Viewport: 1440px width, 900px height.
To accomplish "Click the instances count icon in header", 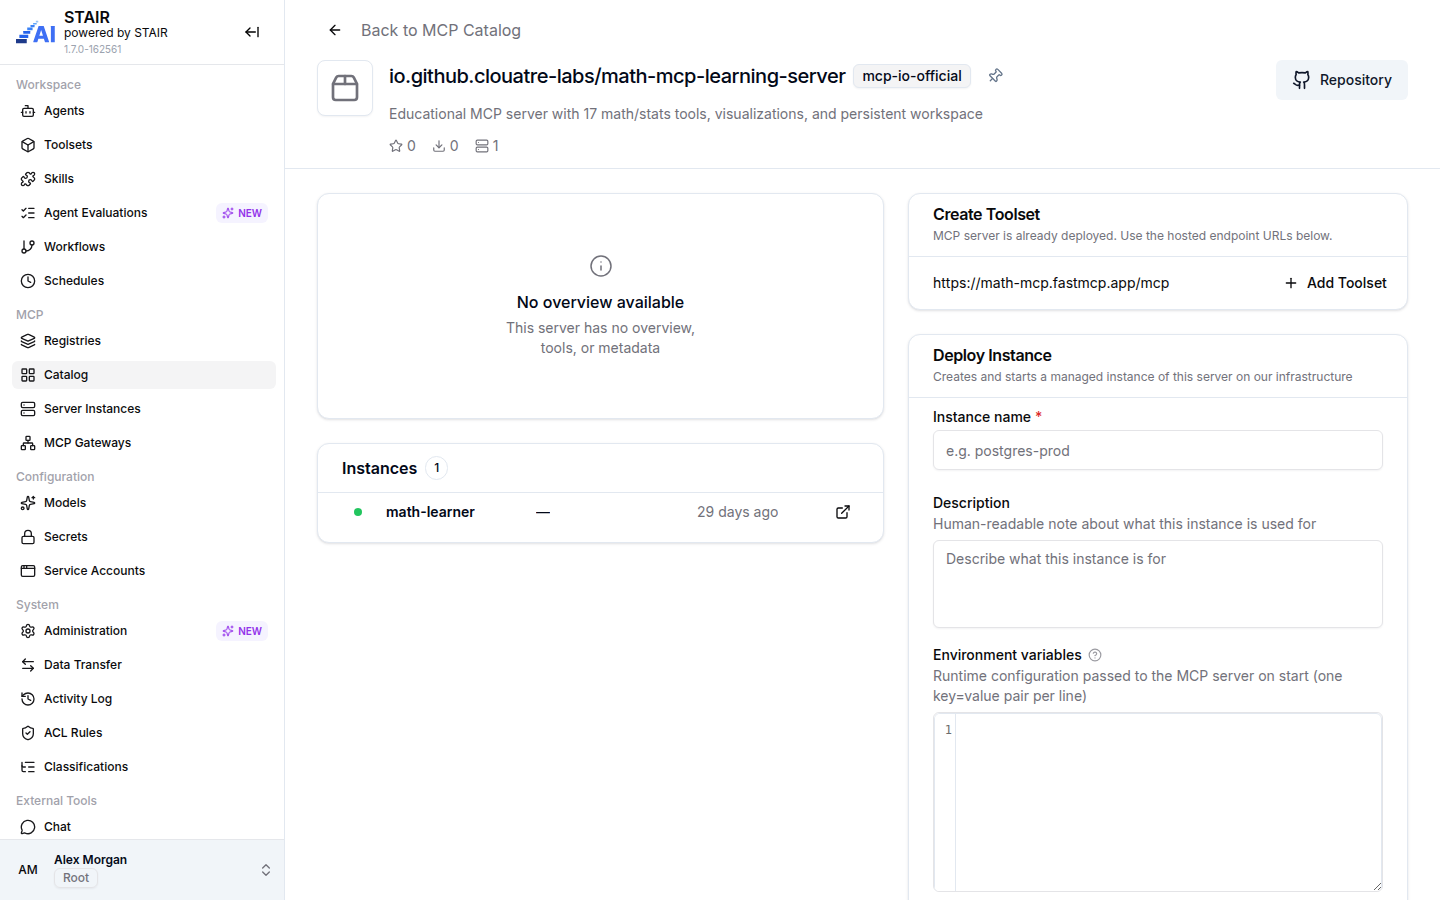I will click(482, 146).
